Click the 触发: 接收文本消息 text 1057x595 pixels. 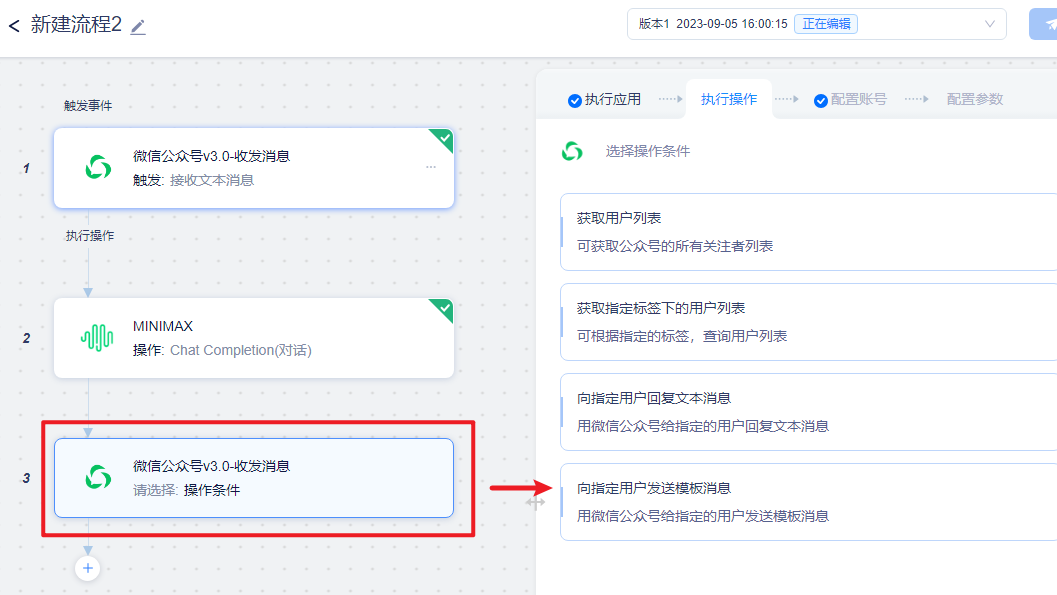(193, 181)
